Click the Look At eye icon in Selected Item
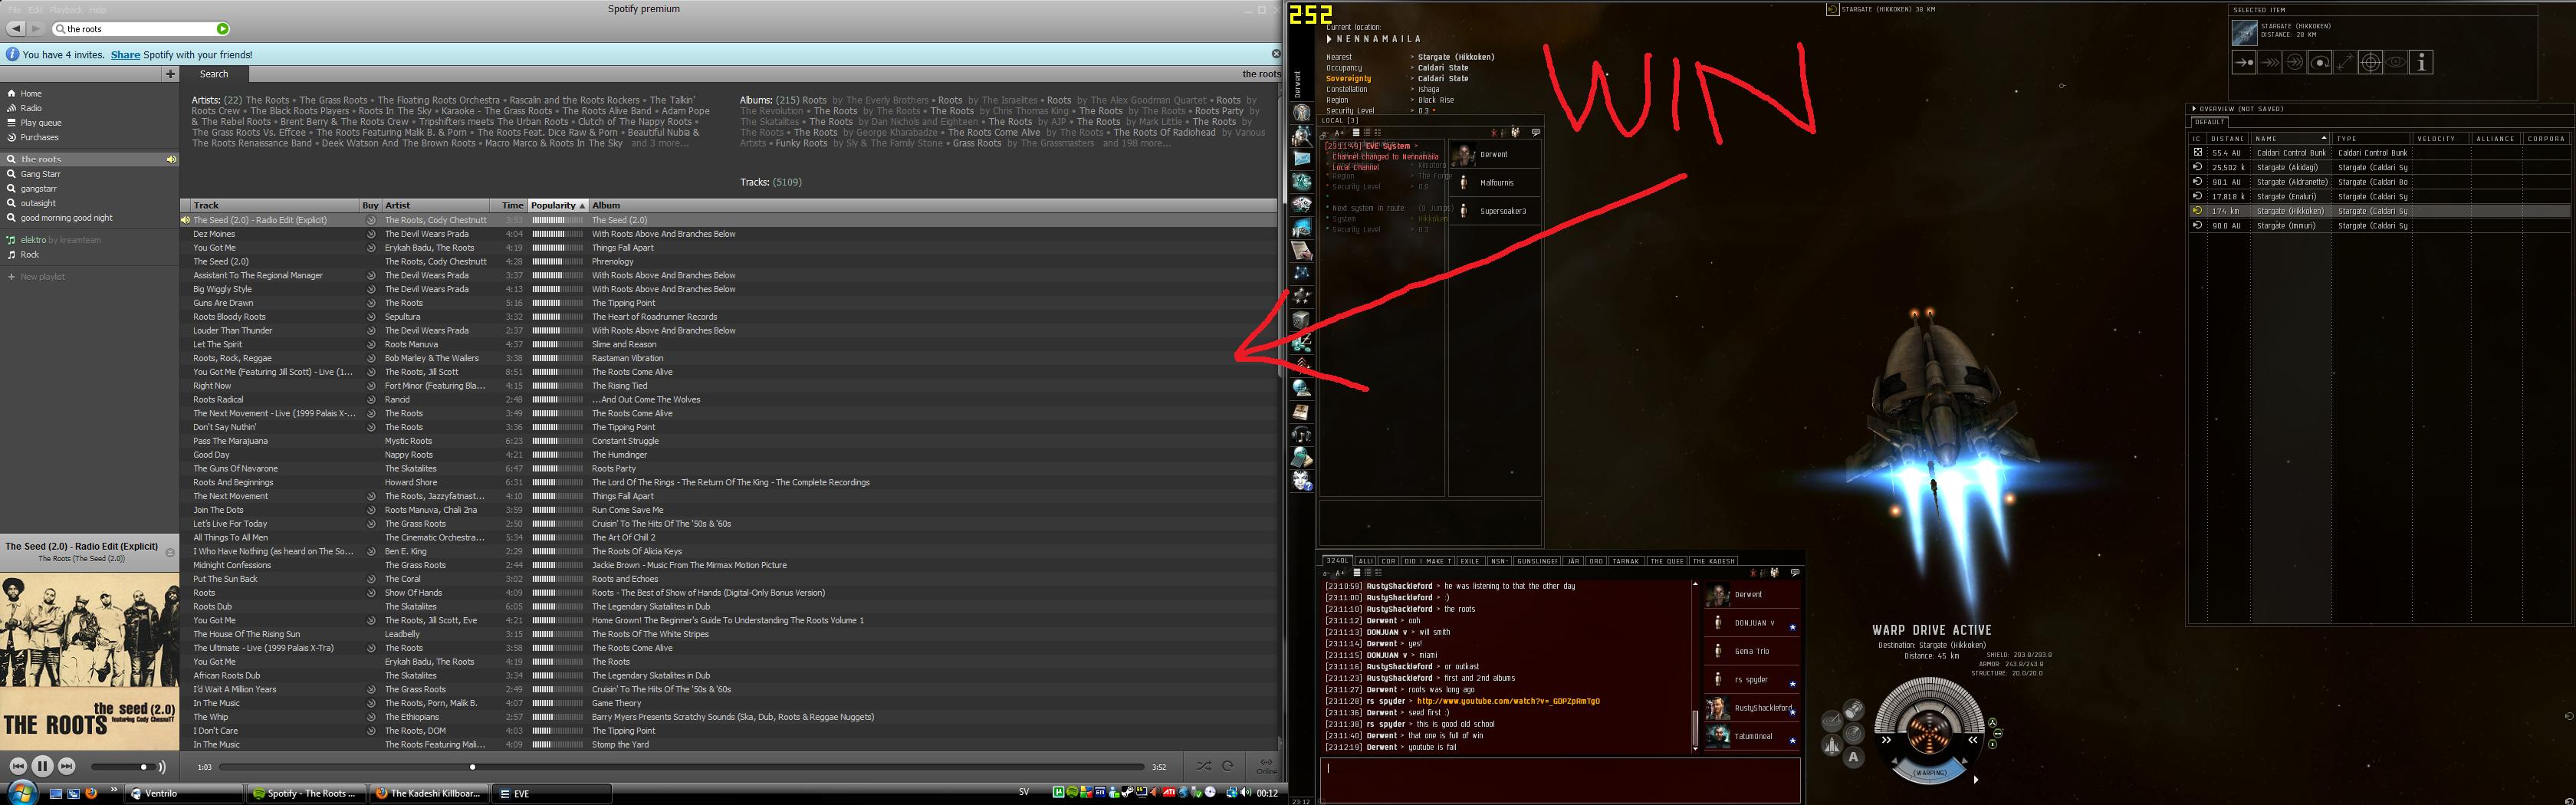Image resolution: width=2576 pixels, height=805 pixels. point(2396,62)
